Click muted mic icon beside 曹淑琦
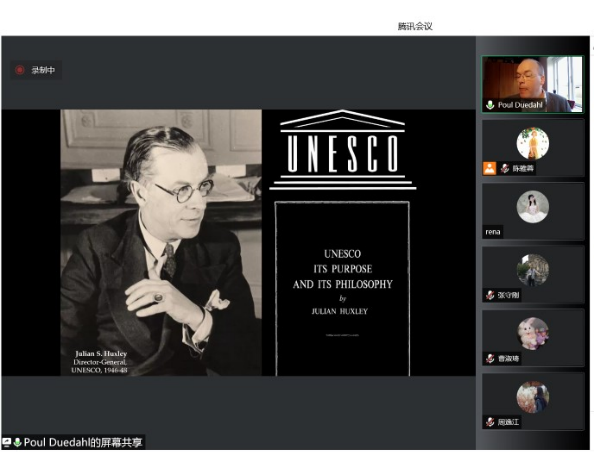594x468 pixels. [x=490, y=358]
